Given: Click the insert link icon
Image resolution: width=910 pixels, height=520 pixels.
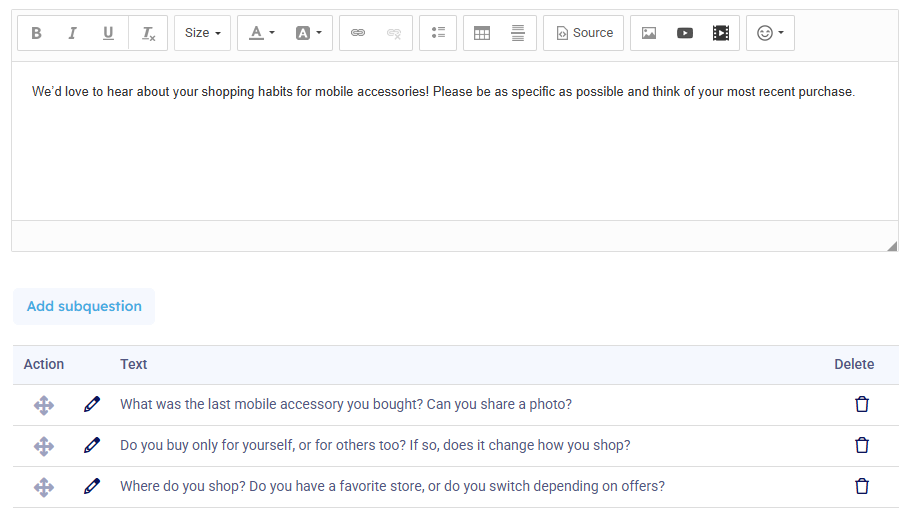Looking at the screenshot, I should tap(358, 33).
